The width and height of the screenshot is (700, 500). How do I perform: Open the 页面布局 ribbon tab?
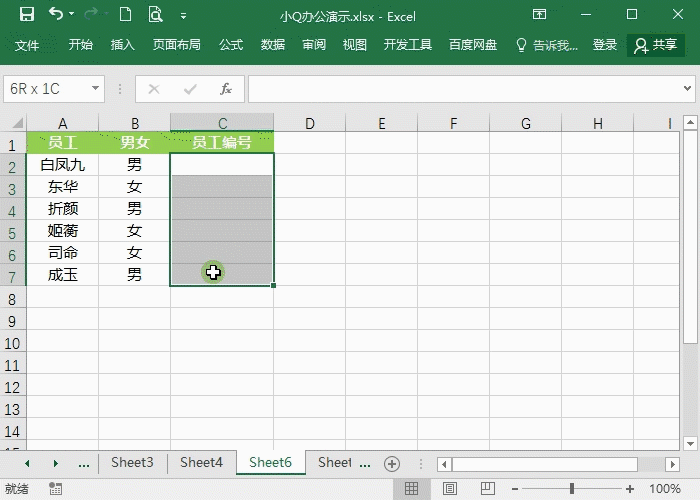(176, 45)
